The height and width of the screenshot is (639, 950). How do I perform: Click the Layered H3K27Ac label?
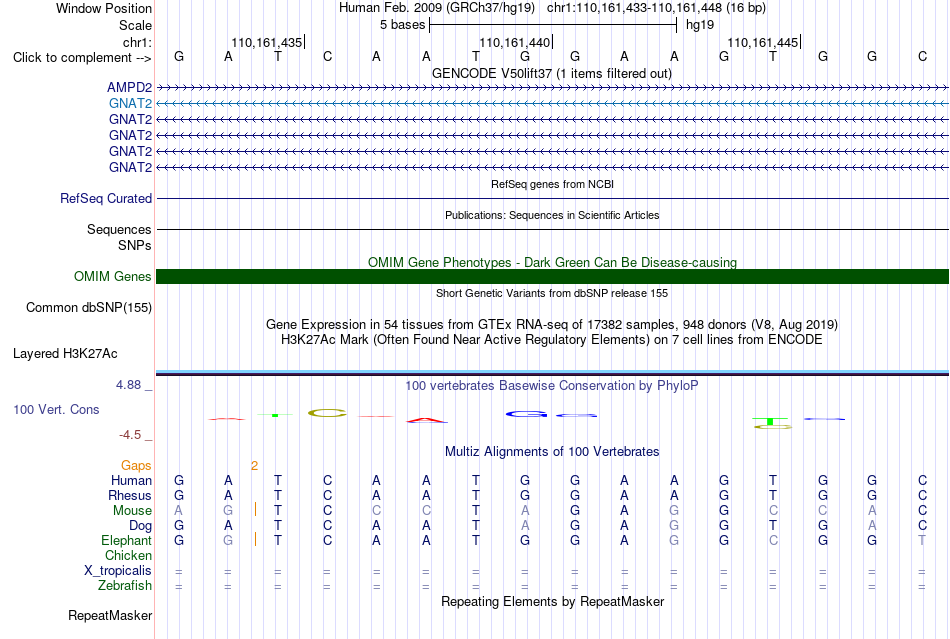click(x=65, y=354)
